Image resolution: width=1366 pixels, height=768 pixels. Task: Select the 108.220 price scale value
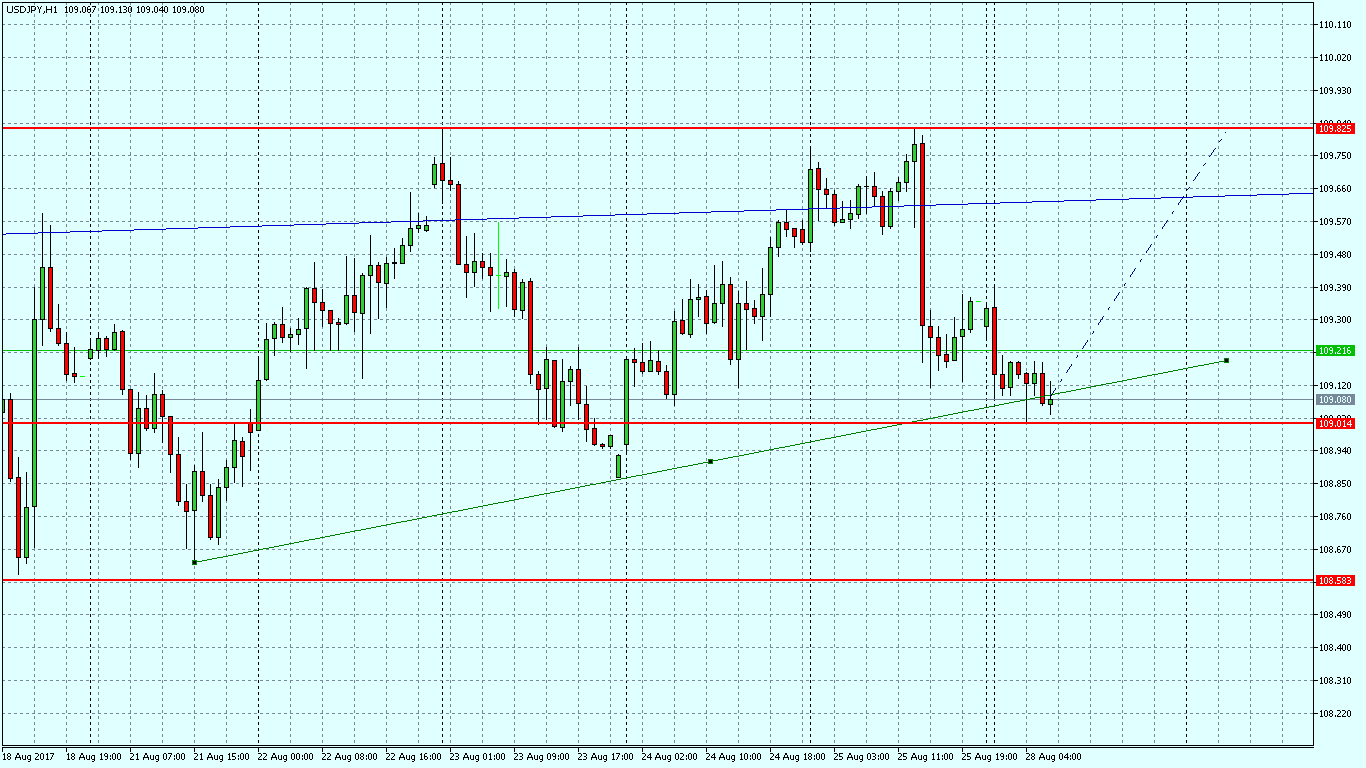pos(1335,713)
